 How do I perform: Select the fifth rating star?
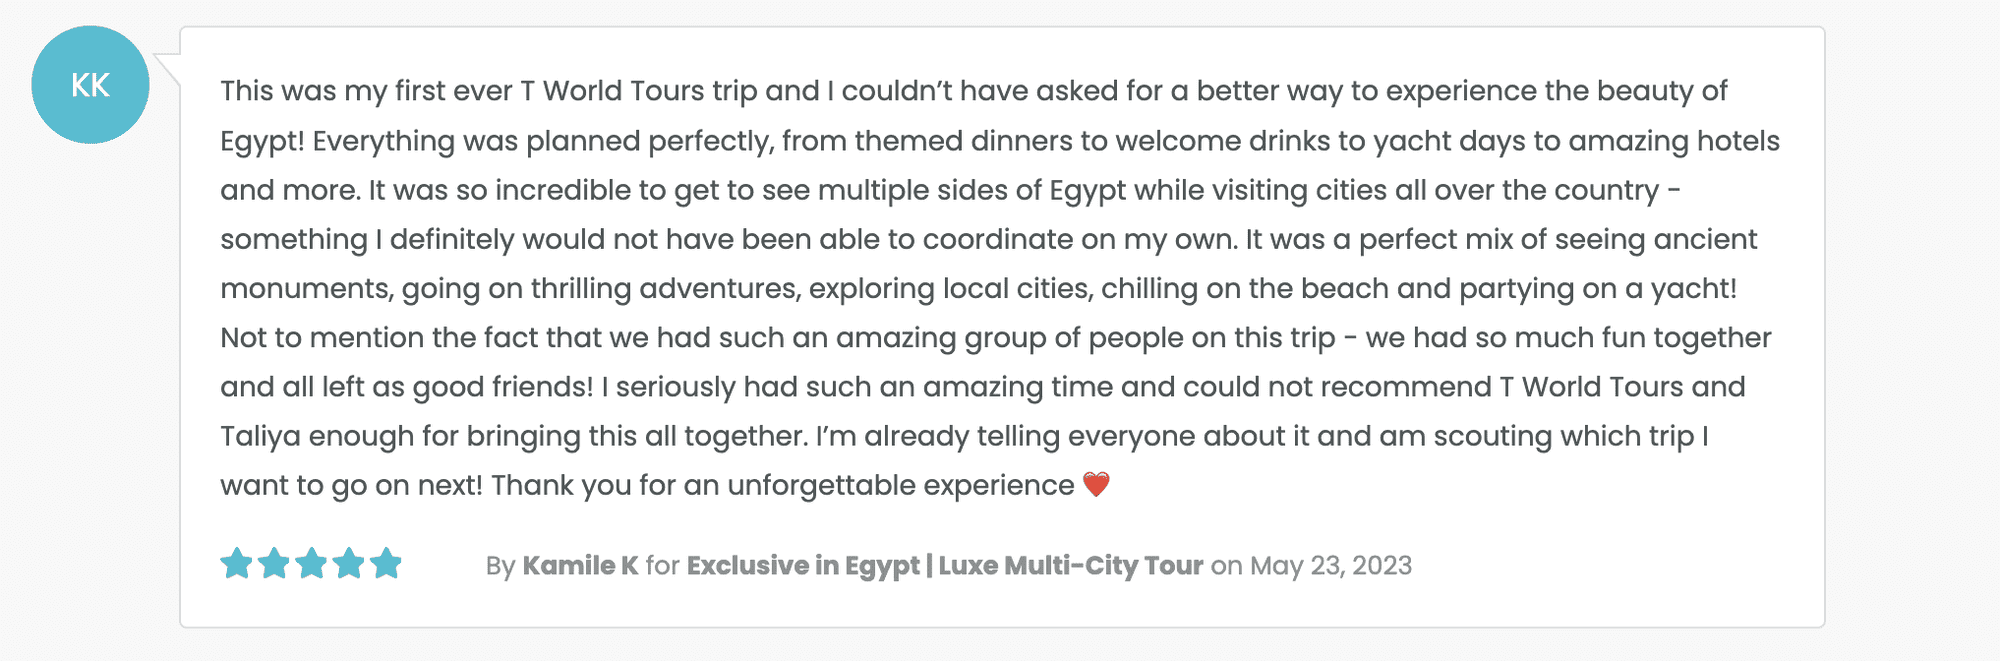click(385, 564)
